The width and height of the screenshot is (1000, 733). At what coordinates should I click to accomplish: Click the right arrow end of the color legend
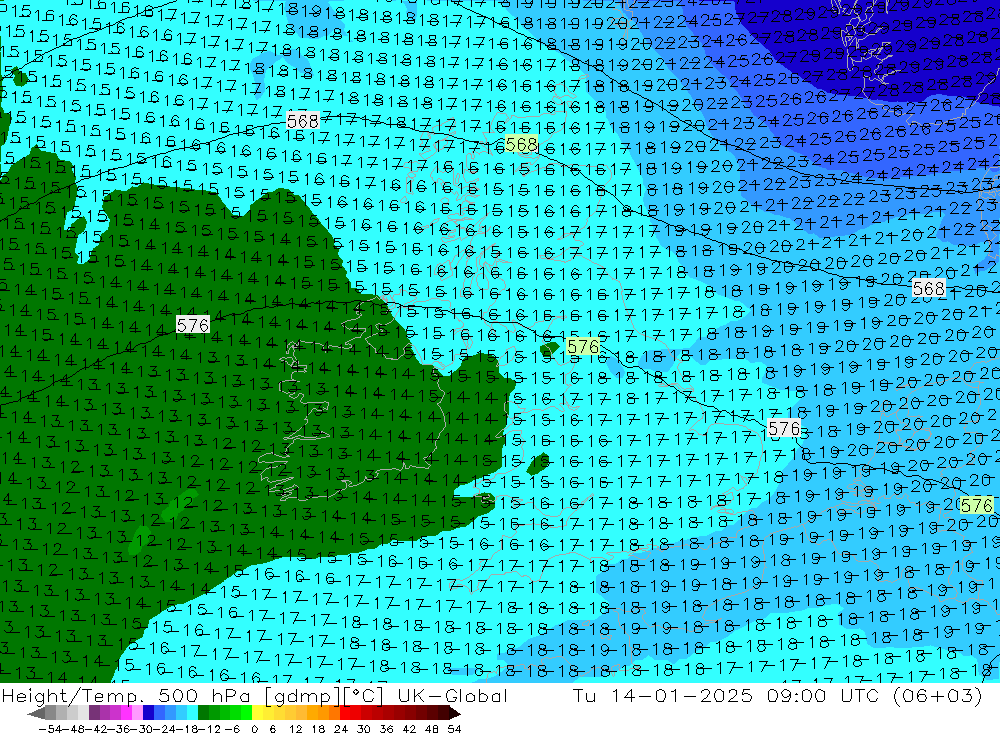click(x=455, y=713)
